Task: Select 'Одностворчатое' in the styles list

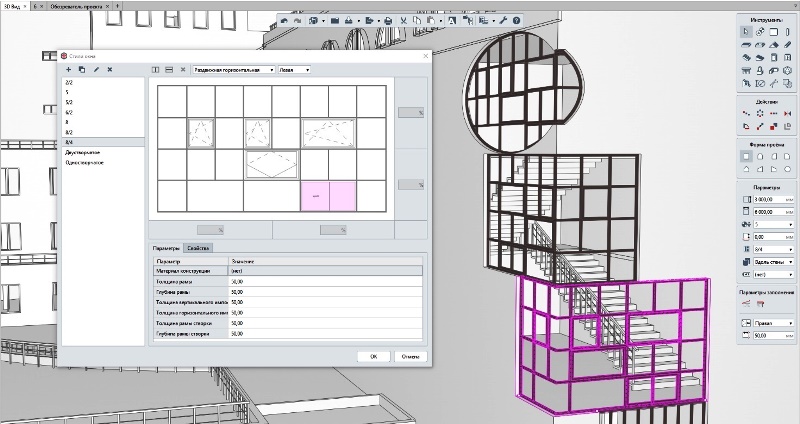Action: click(x=103, y=163)
